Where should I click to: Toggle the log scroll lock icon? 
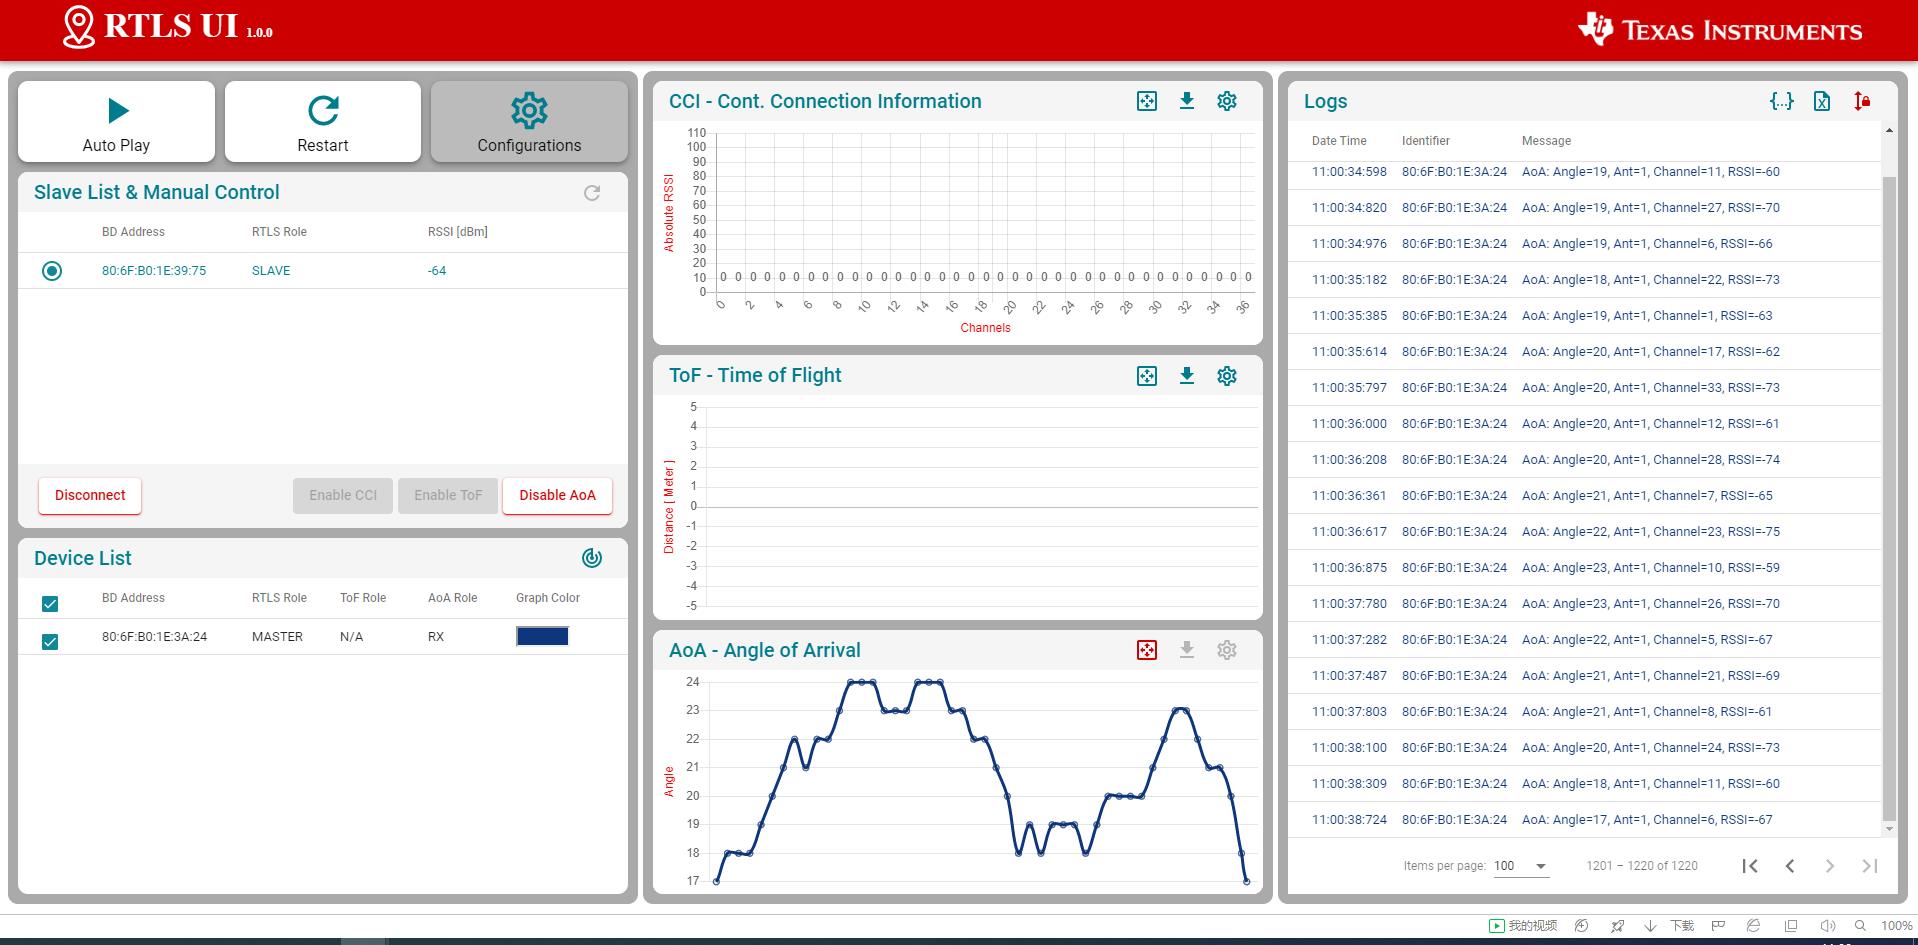(1862, 101)
